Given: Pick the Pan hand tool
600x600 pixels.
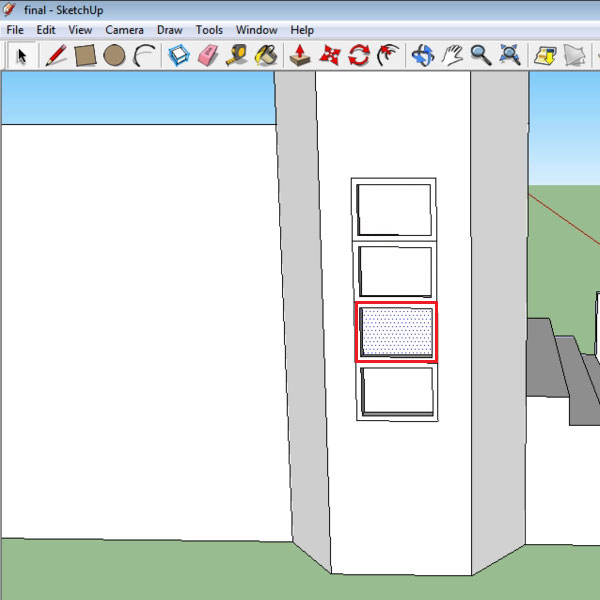Looking at the screenshot, I should click(x=452, y=55).
